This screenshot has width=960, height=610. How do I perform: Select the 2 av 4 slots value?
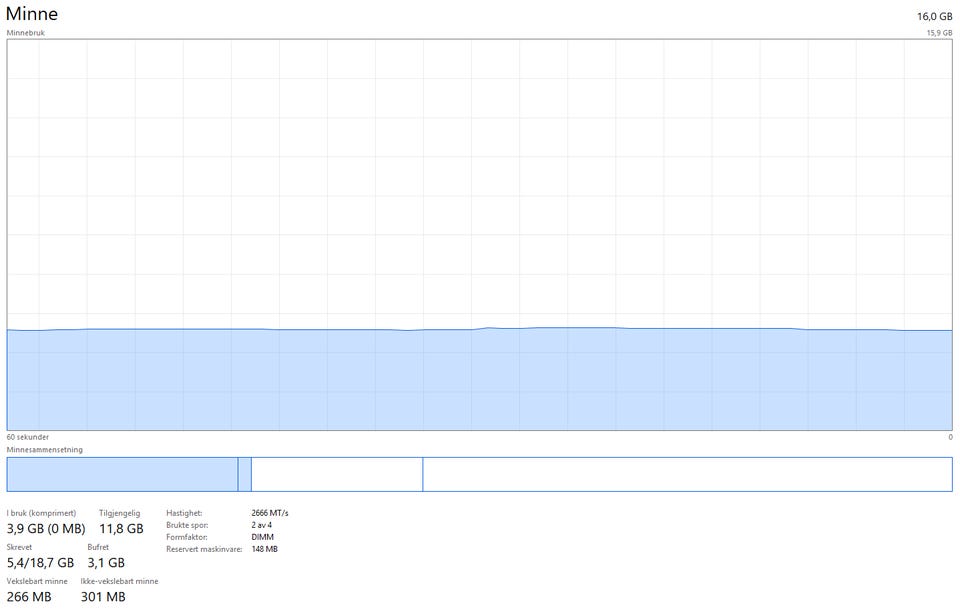pos(261,525)
